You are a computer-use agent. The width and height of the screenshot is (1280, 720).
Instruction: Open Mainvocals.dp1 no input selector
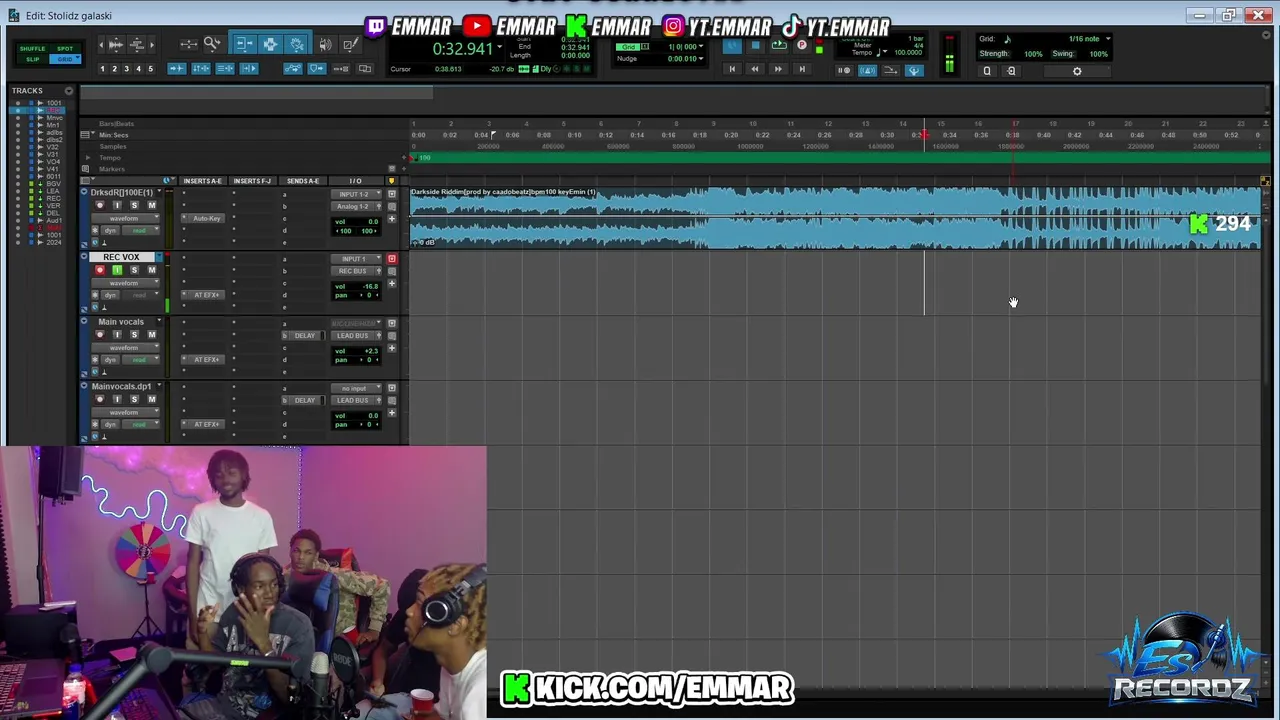356,388
